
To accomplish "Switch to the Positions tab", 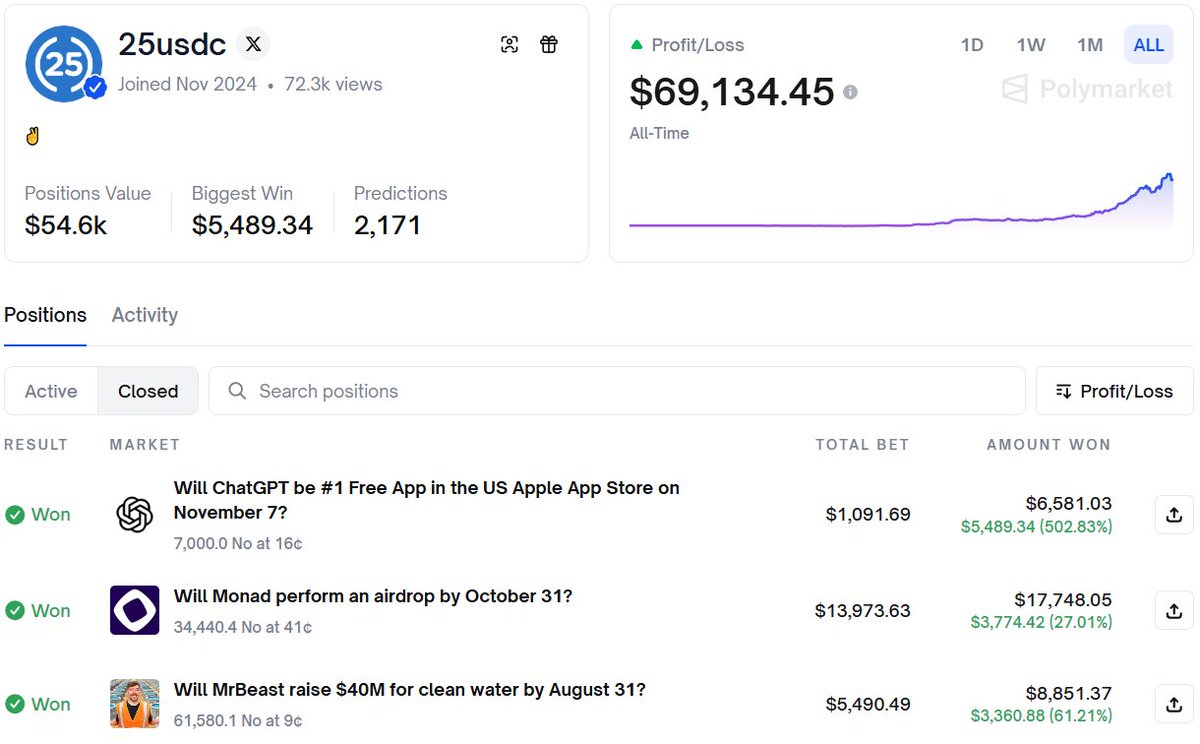I will (x=45, y=315).
